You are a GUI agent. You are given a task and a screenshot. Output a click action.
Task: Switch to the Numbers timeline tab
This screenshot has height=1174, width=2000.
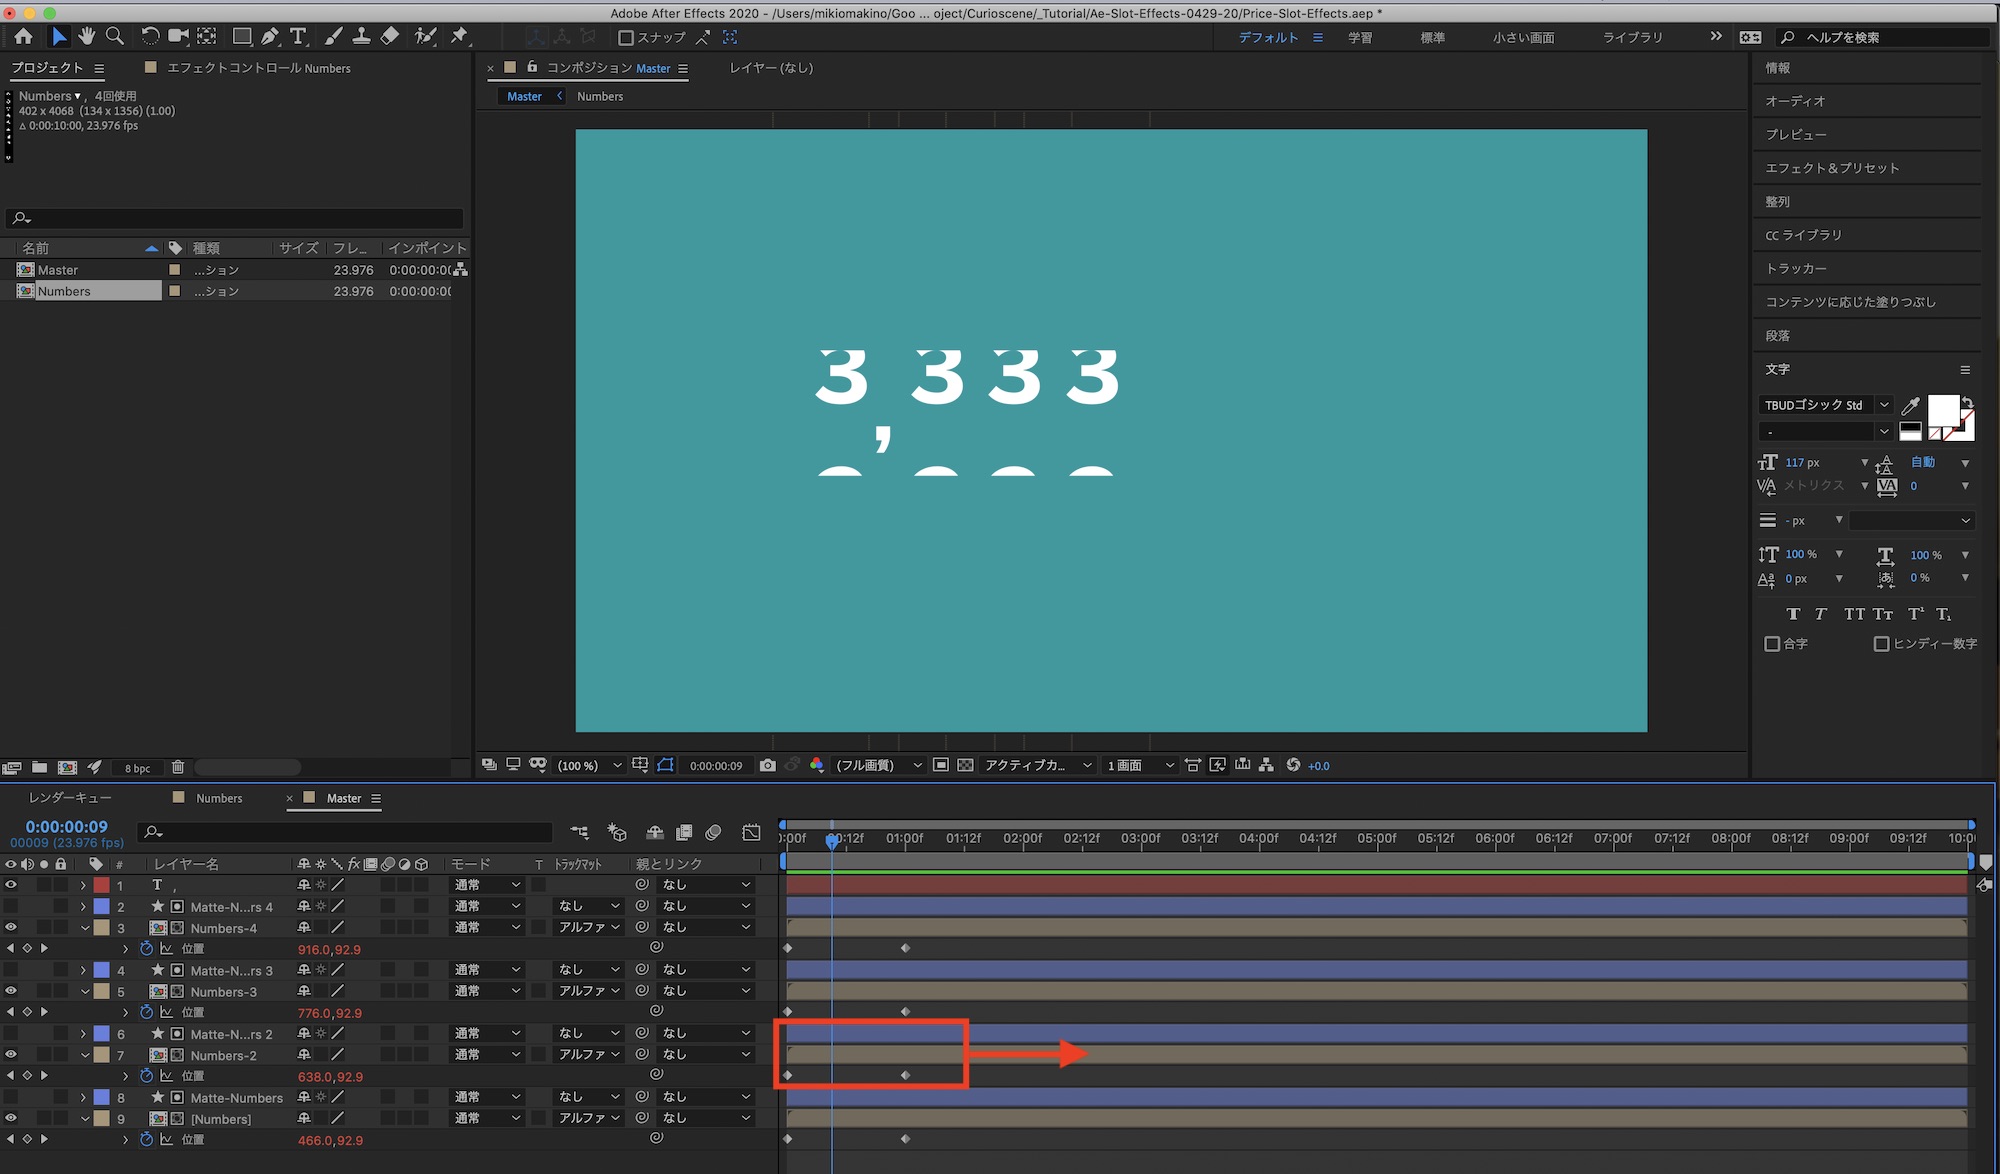coord(218,798)
